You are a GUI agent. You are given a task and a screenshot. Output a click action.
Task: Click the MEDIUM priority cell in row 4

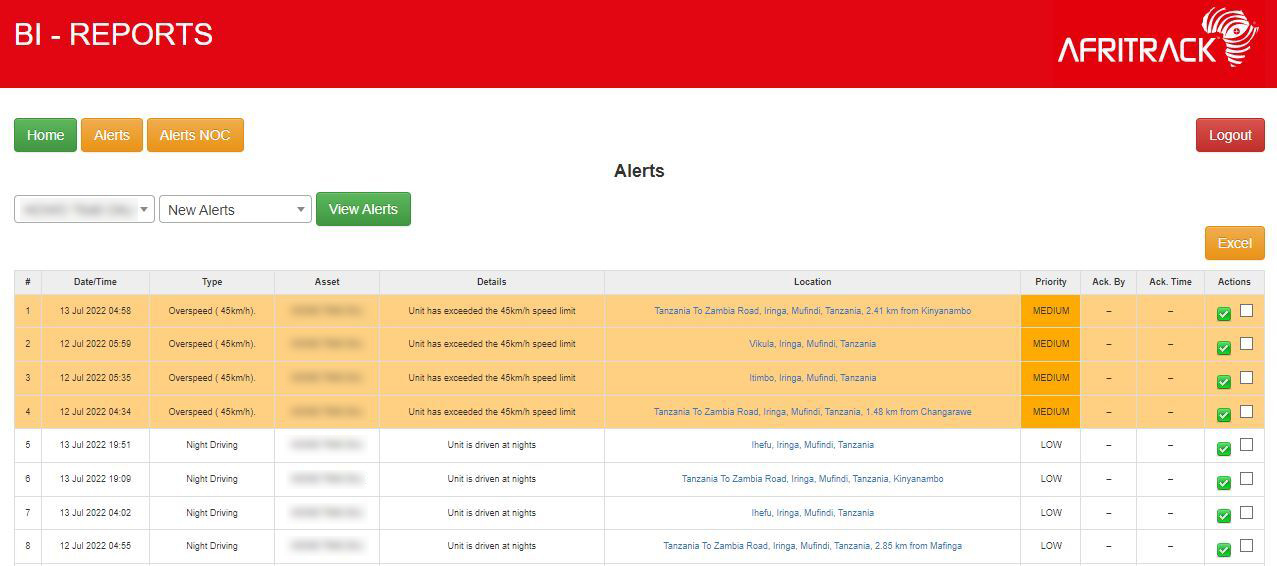[x=1051, y=412]
